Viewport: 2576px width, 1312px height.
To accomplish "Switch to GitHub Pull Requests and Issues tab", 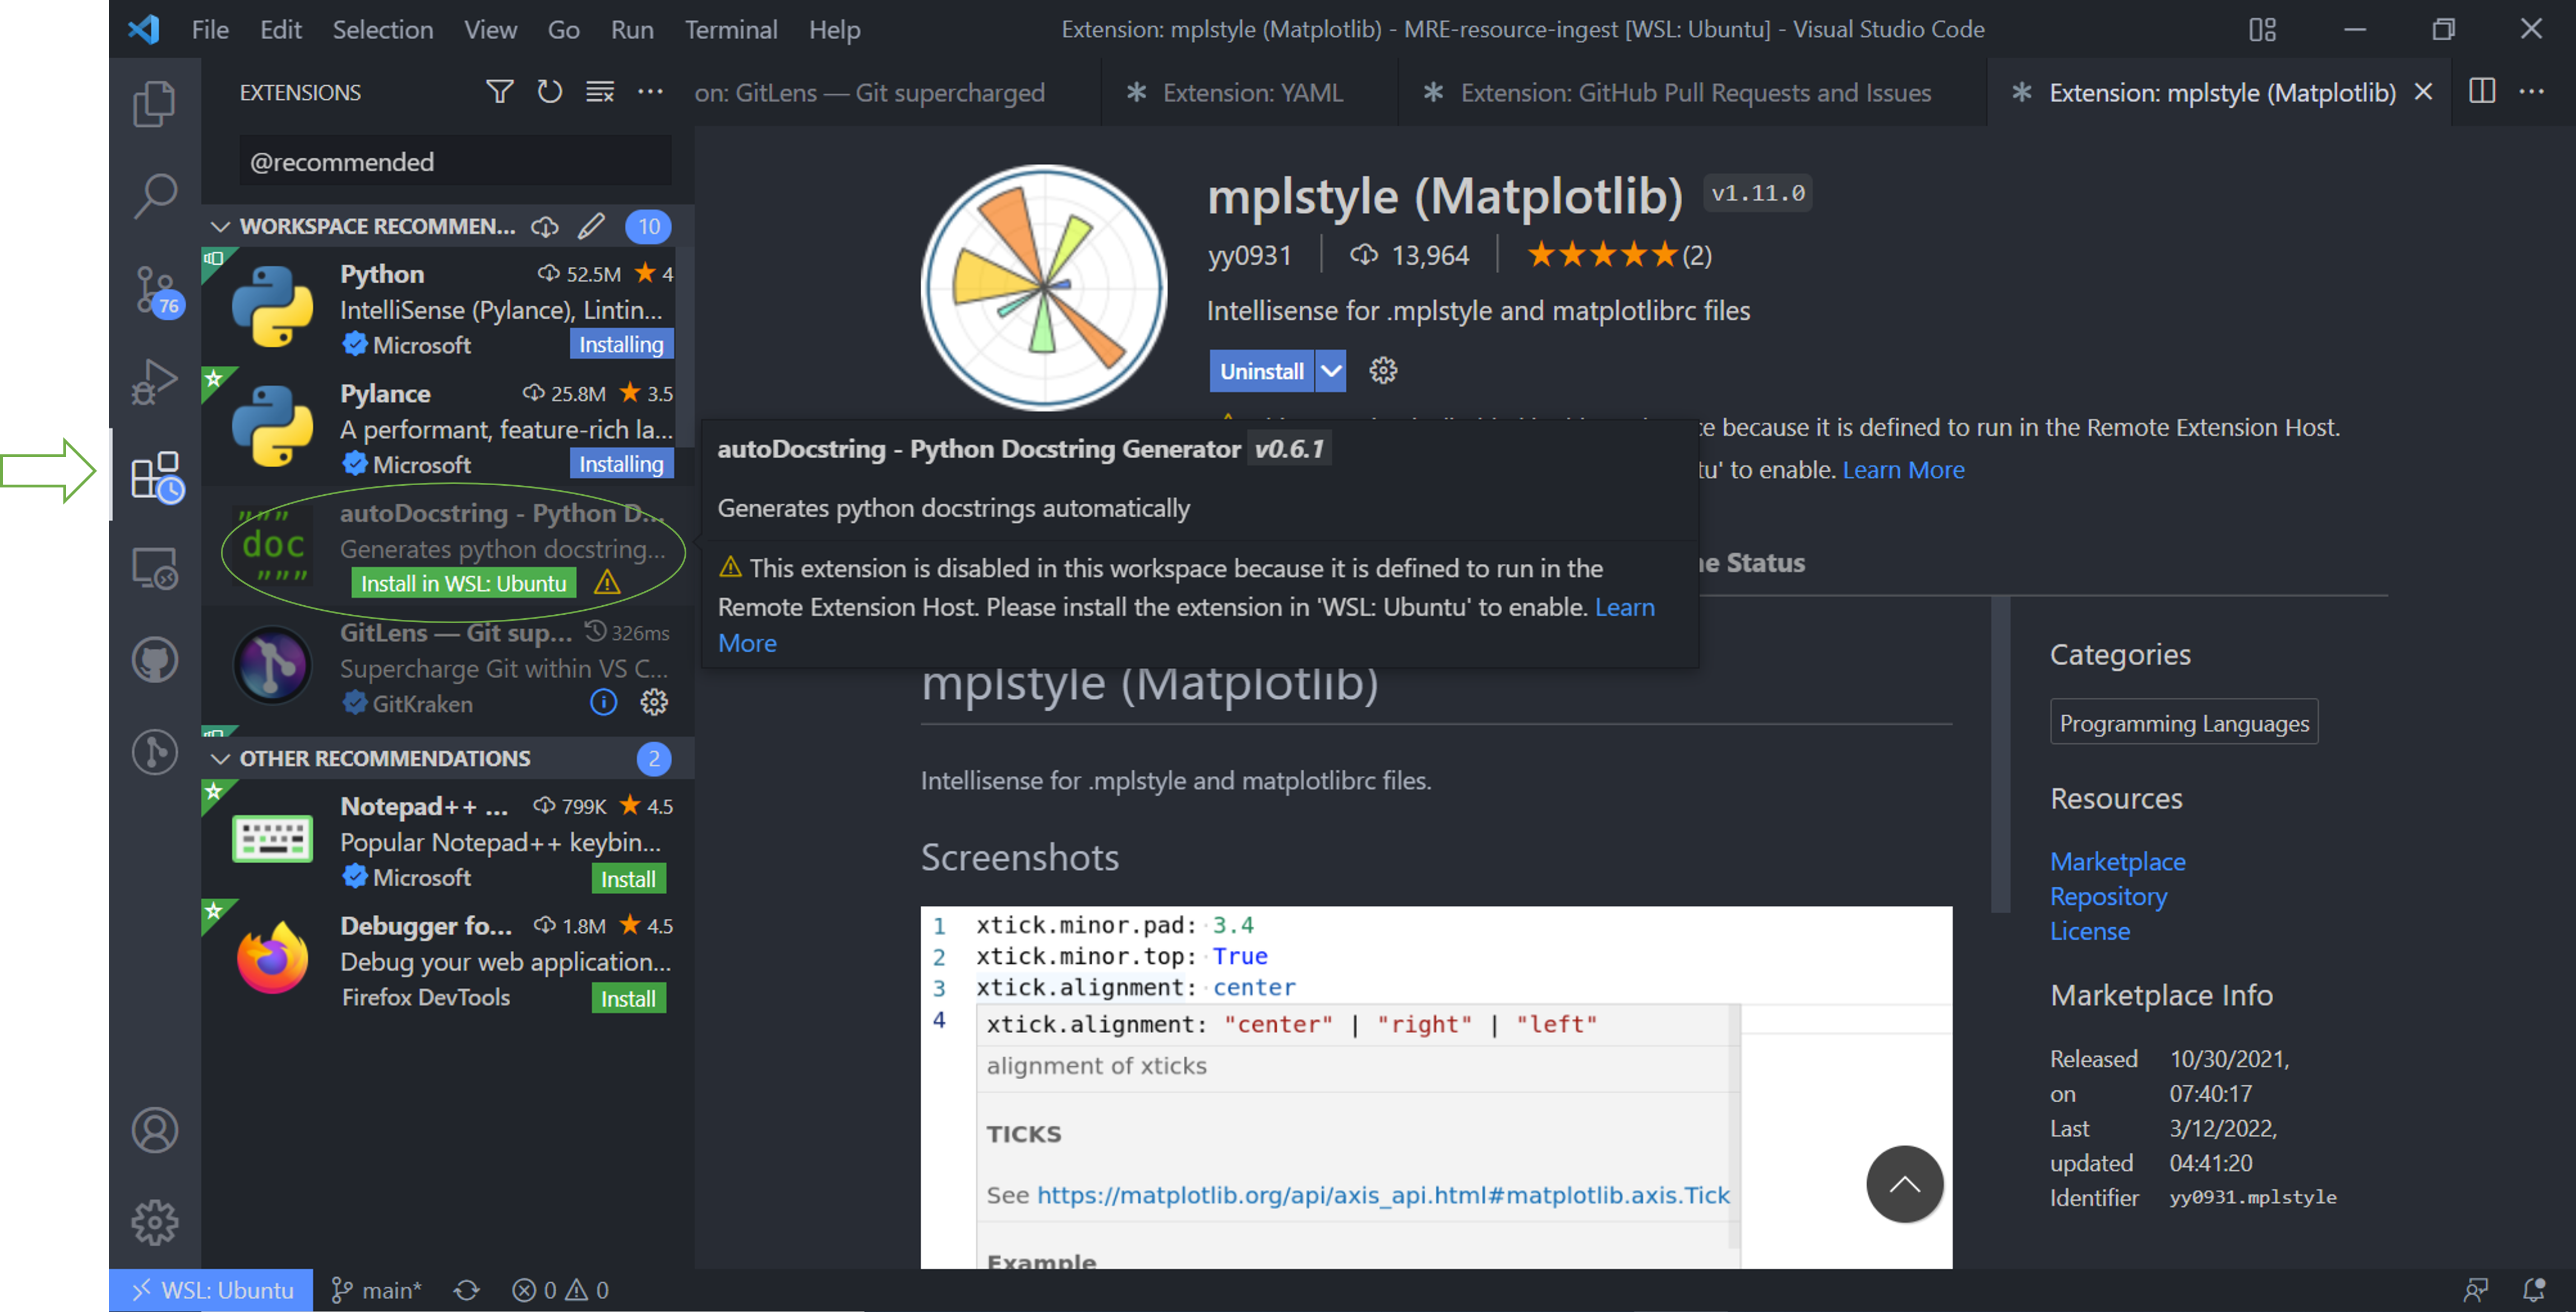I will [1693, 92].
